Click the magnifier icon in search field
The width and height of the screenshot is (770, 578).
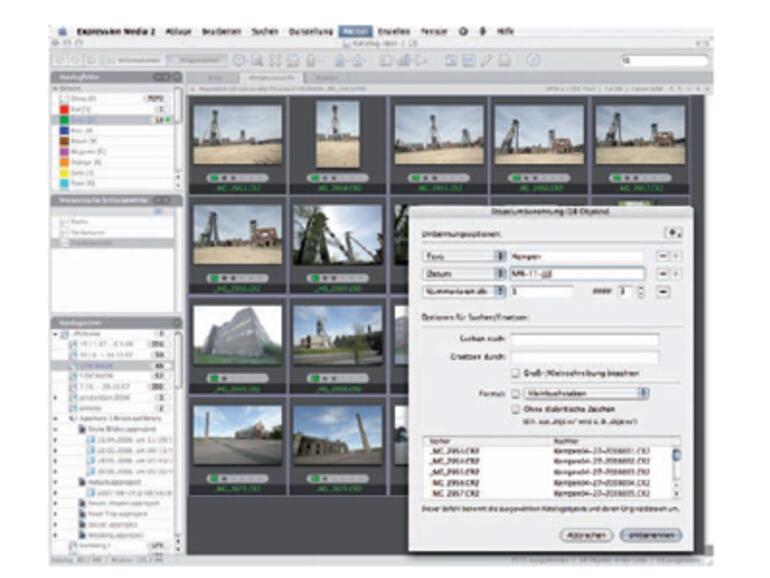pyautogui.click(x=624, y=60)
